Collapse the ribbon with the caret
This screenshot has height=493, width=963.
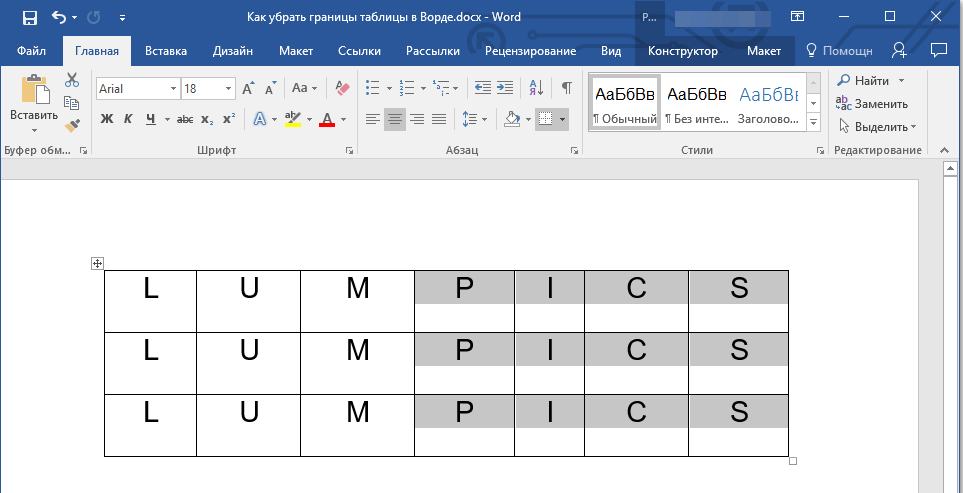[x=945, y=150]
